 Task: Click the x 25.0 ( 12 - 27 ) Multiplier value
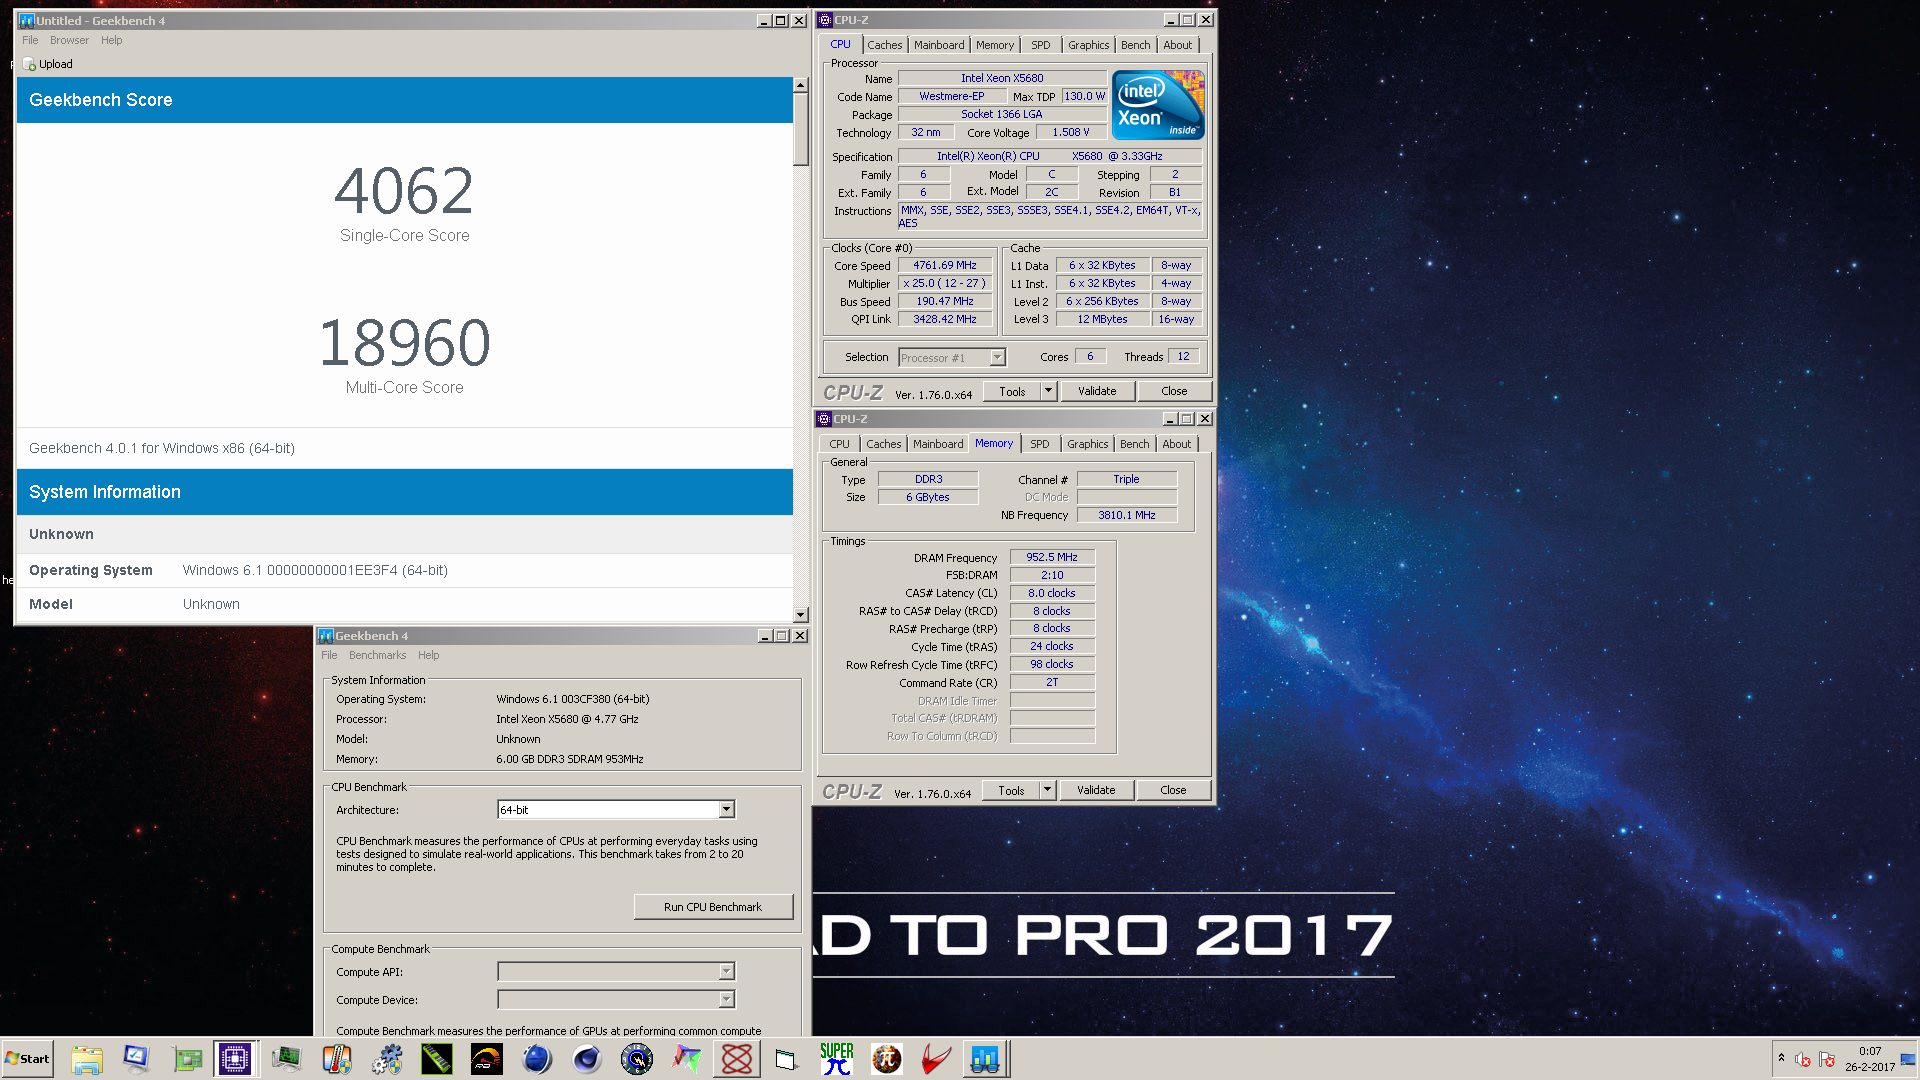[945, 283]
